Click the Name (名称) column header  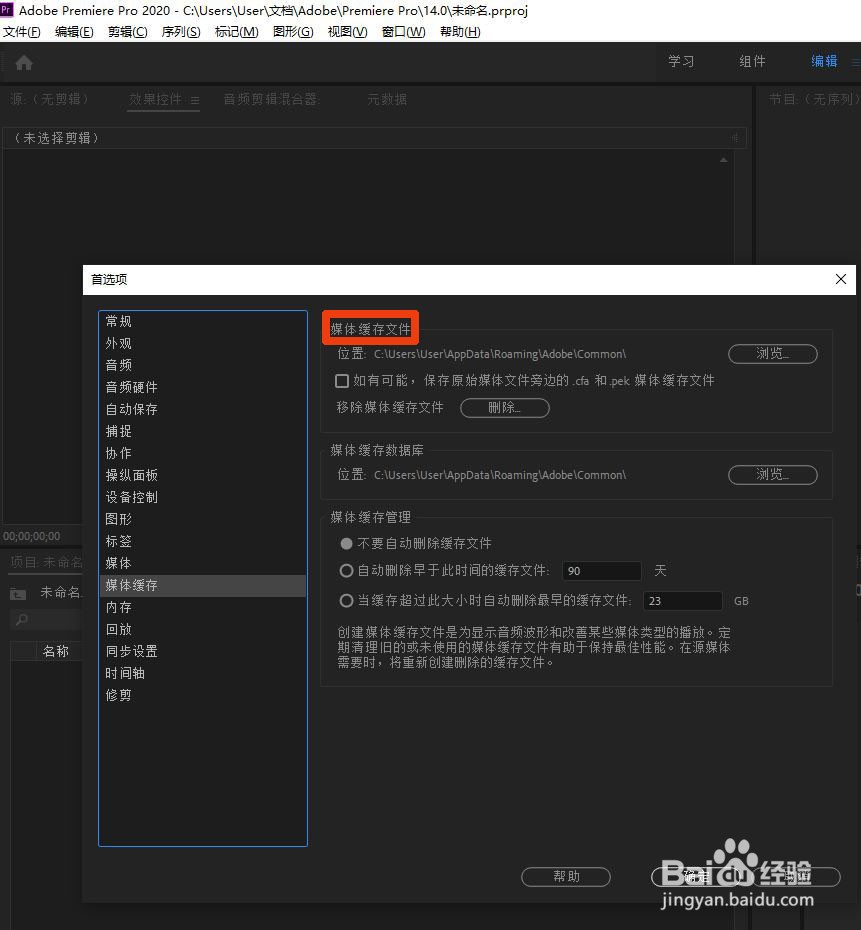pos(56,651)
